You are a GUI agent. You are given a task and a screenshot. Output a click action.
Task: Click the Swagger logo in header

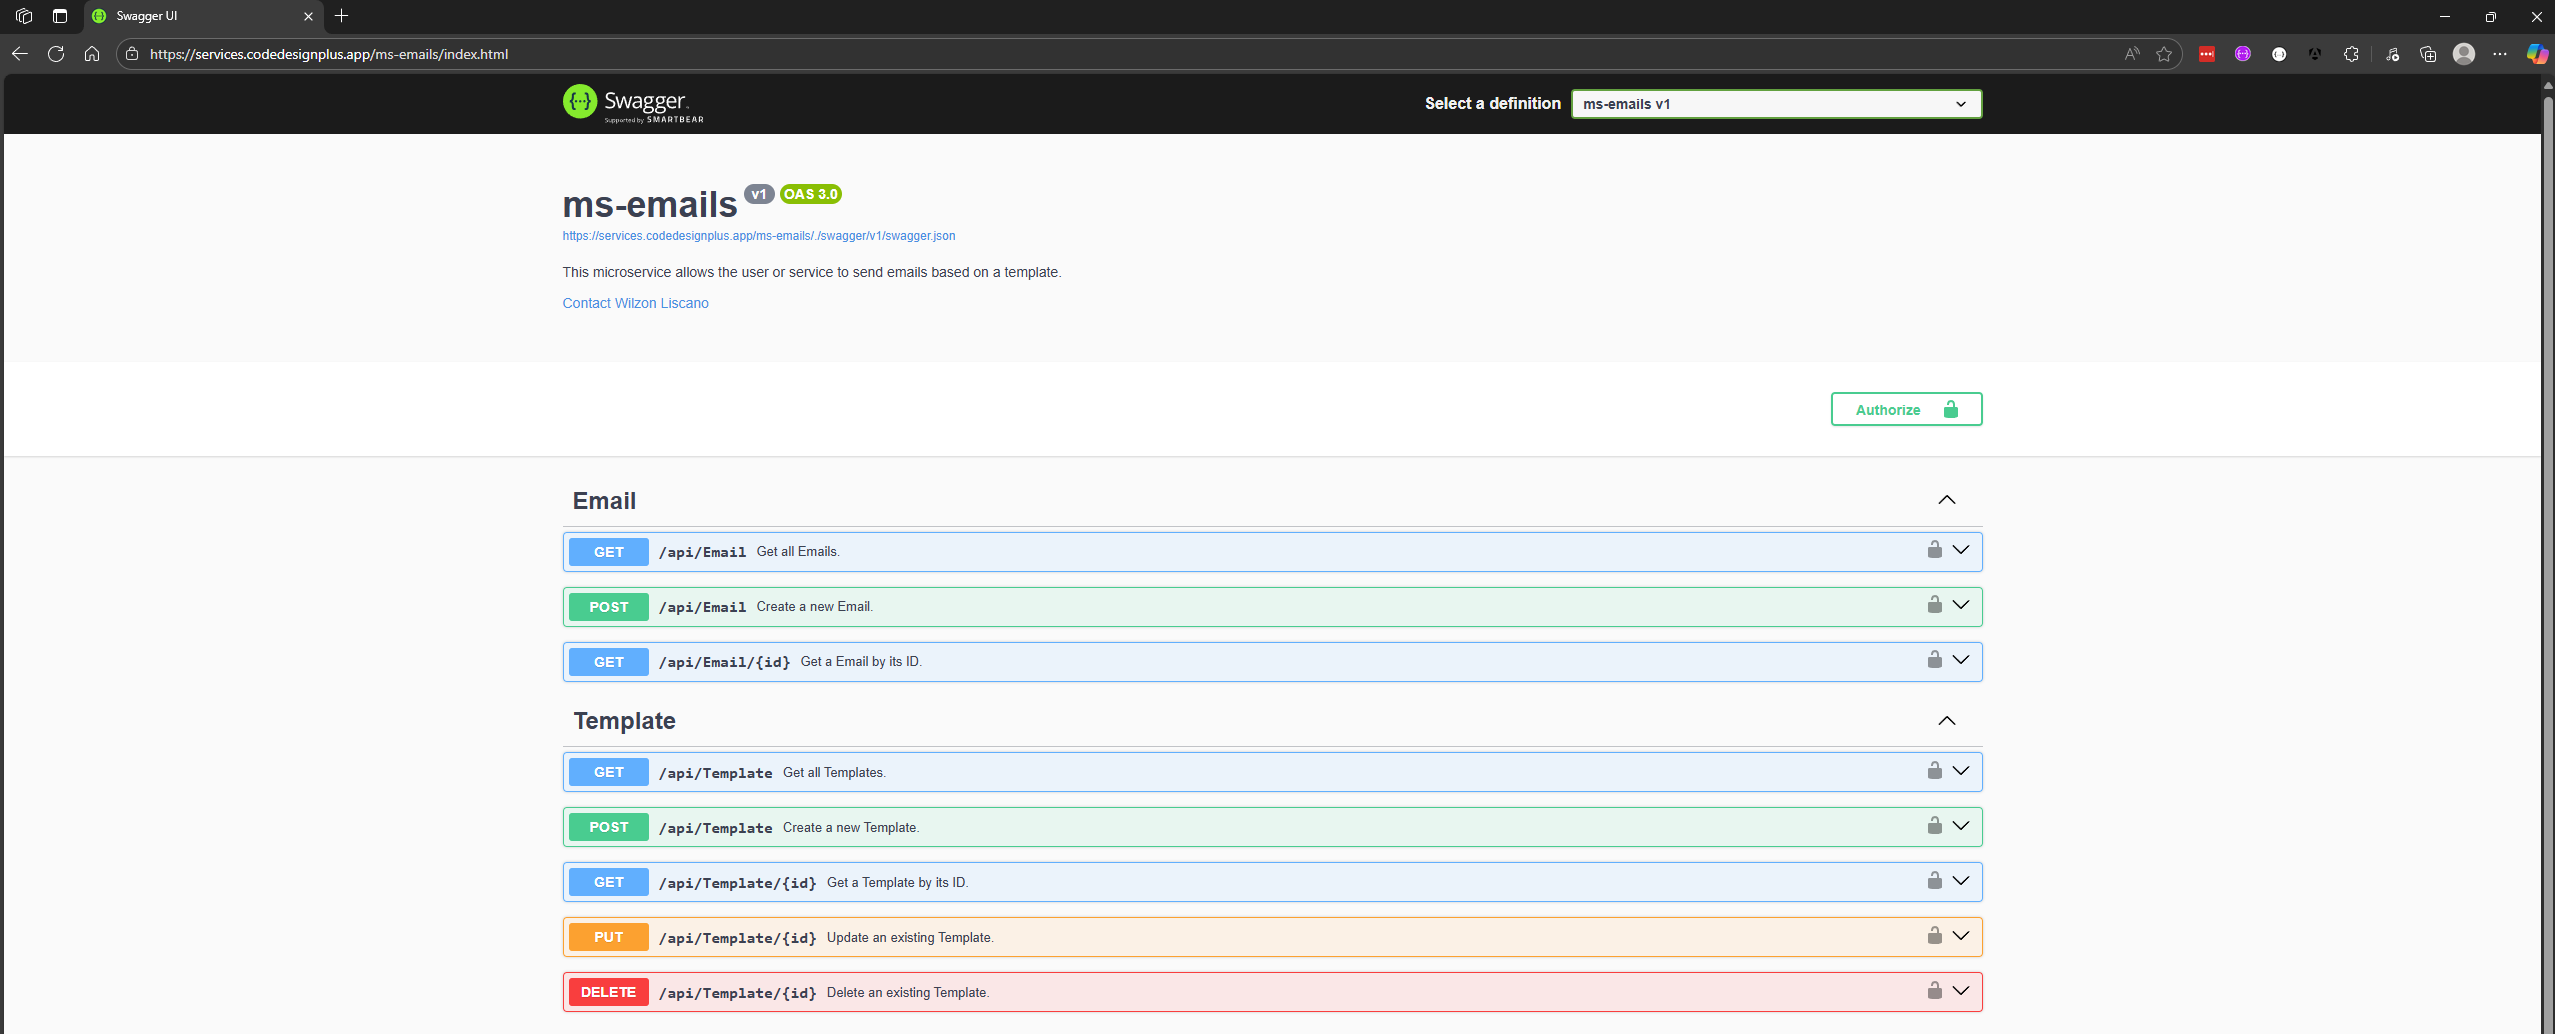pos(633,103)
